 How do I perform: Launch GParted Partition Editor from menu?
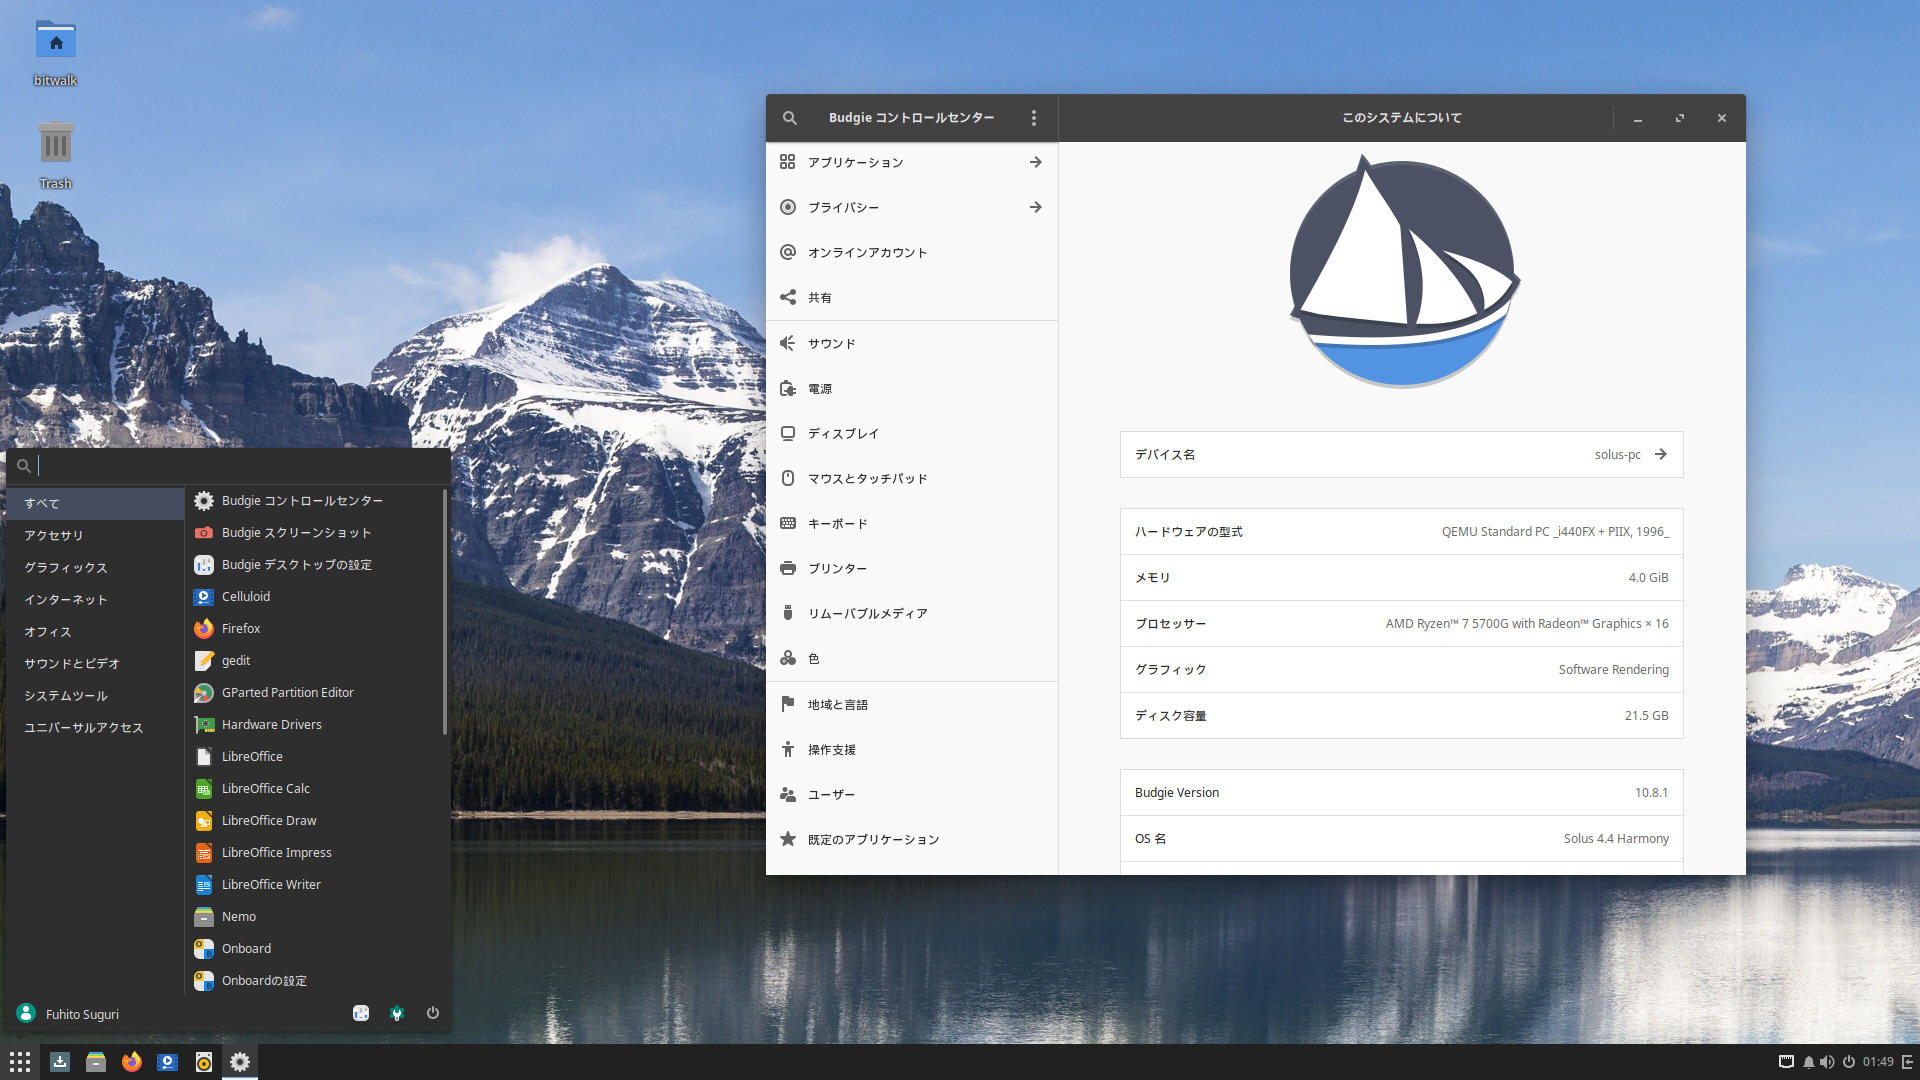coord(287,692)
